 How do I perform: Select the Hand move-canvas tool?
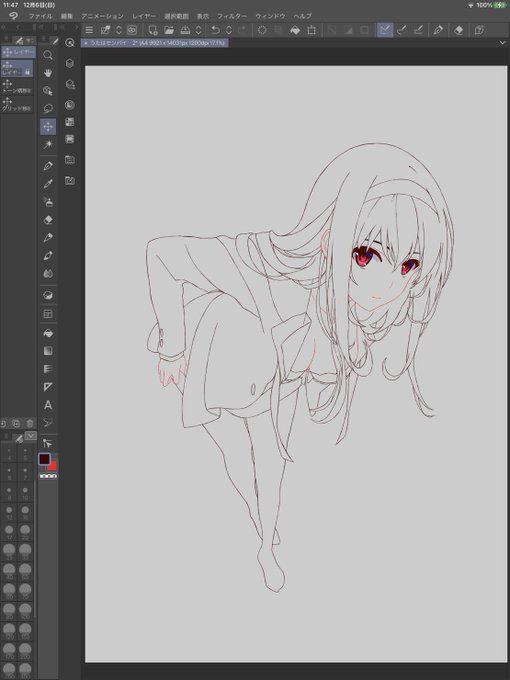48,73
